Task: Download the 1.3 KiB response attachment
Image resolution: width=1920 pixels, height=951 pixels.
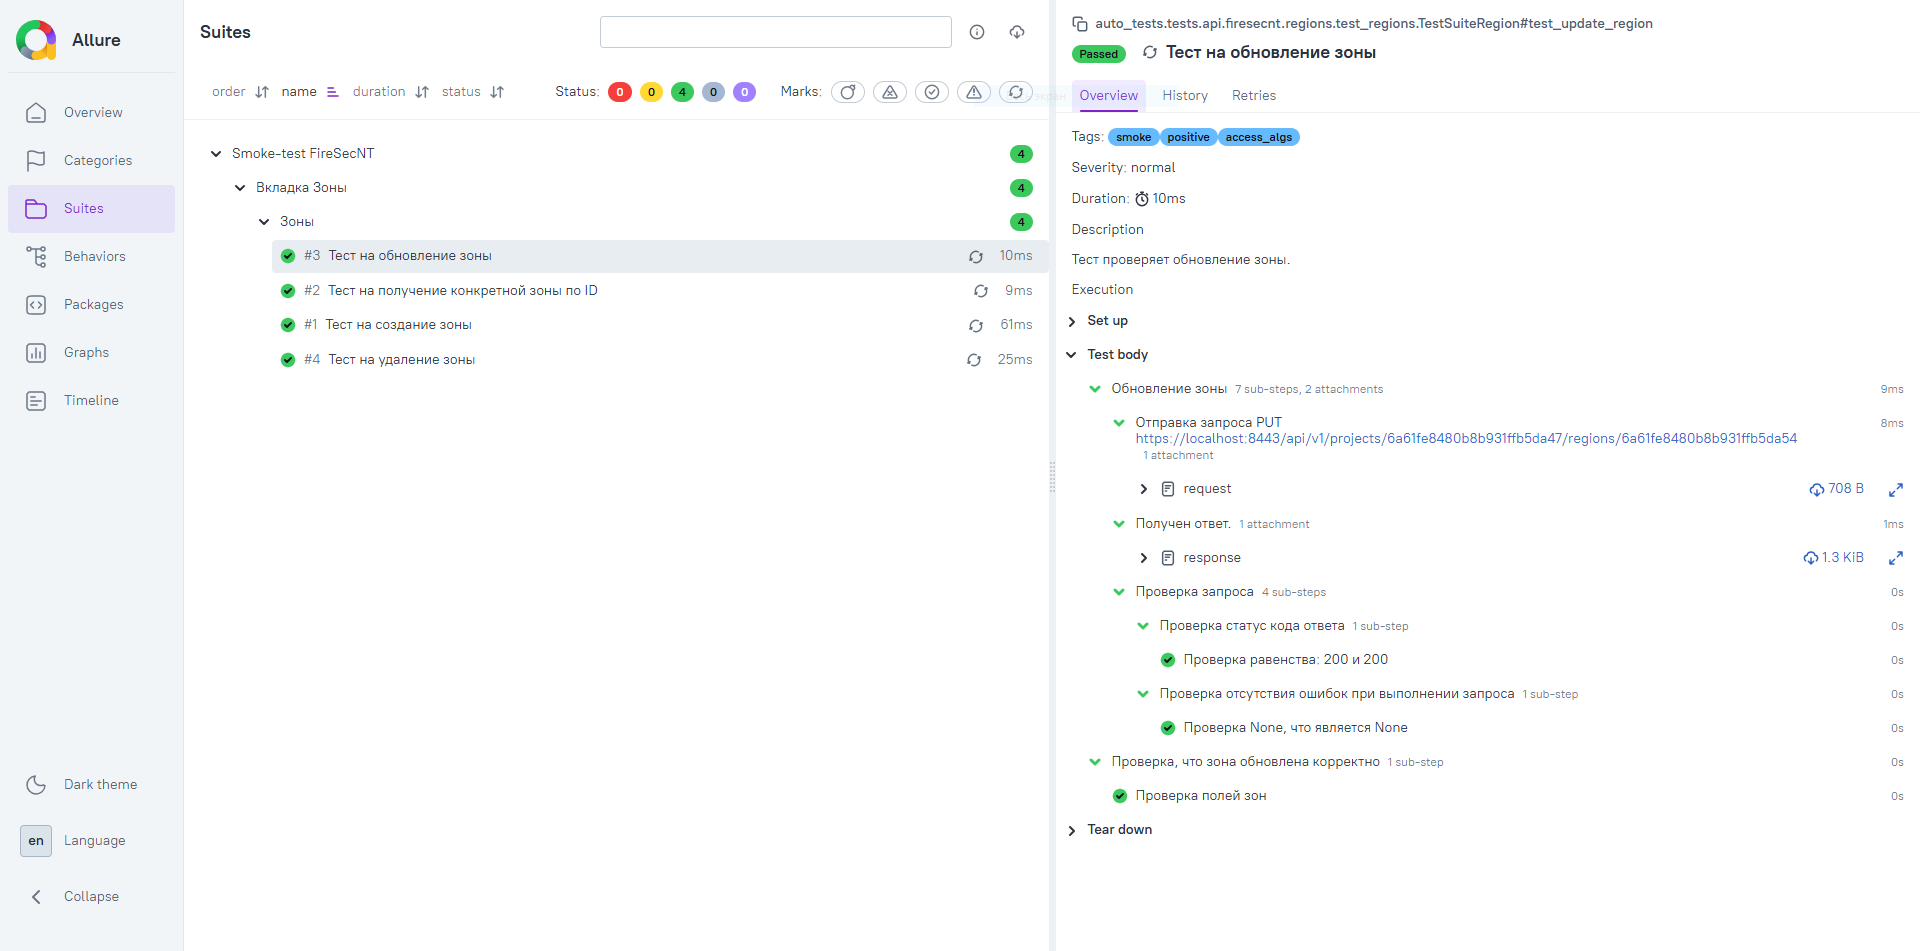Action: 1833,558
